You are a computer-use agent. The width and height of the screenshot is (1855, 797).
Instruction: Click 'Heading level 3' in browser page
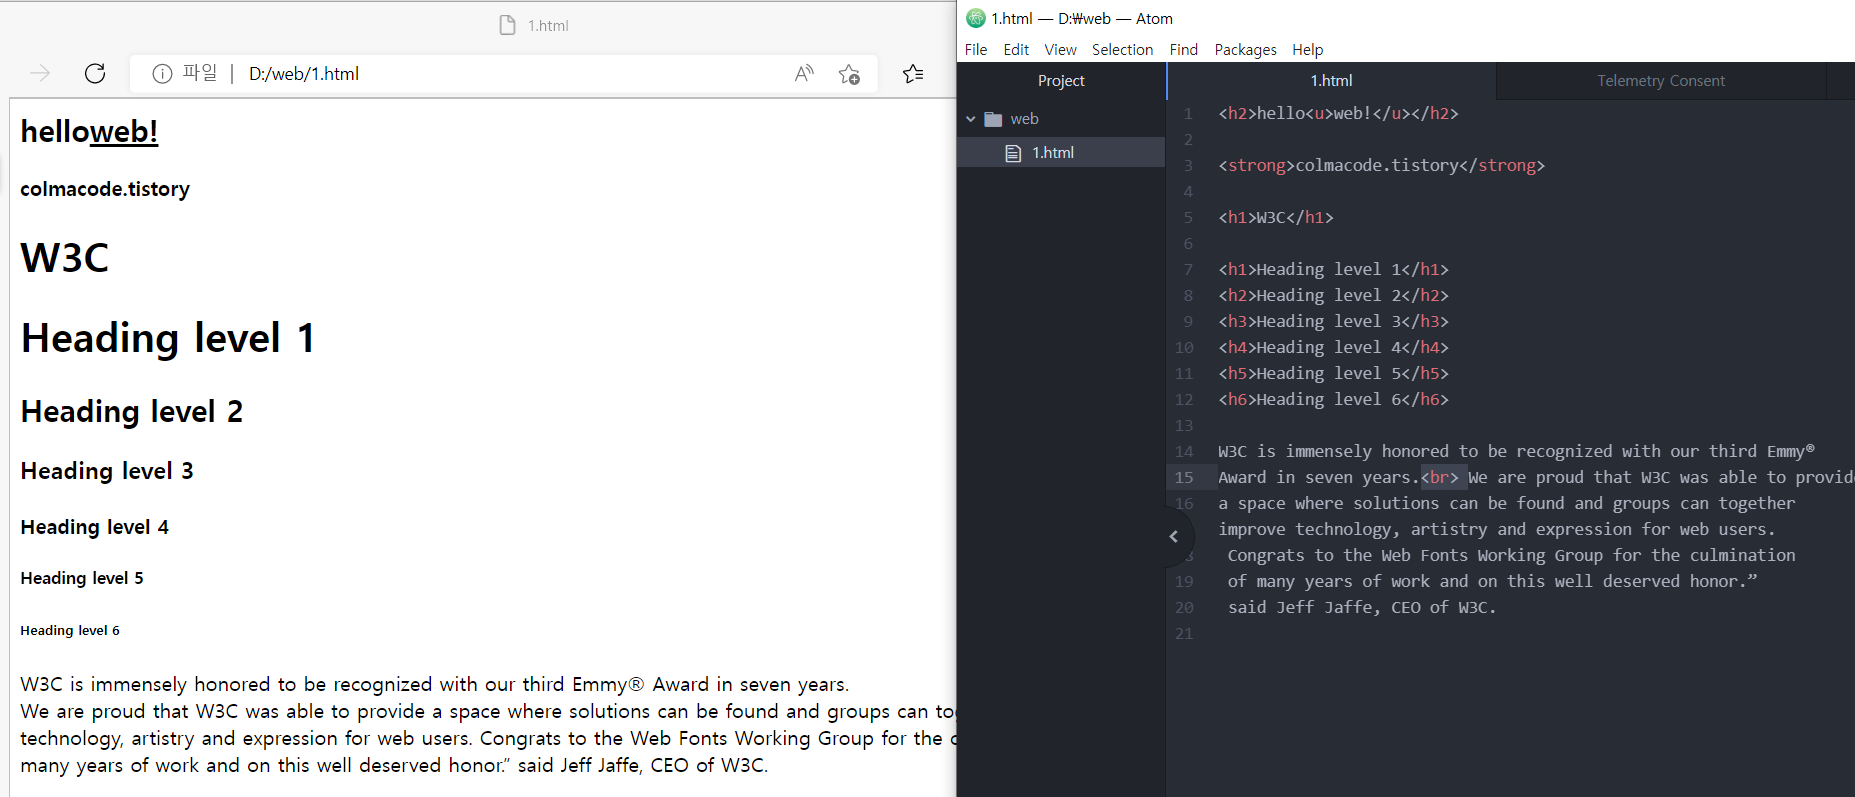(x=107, y=471)
